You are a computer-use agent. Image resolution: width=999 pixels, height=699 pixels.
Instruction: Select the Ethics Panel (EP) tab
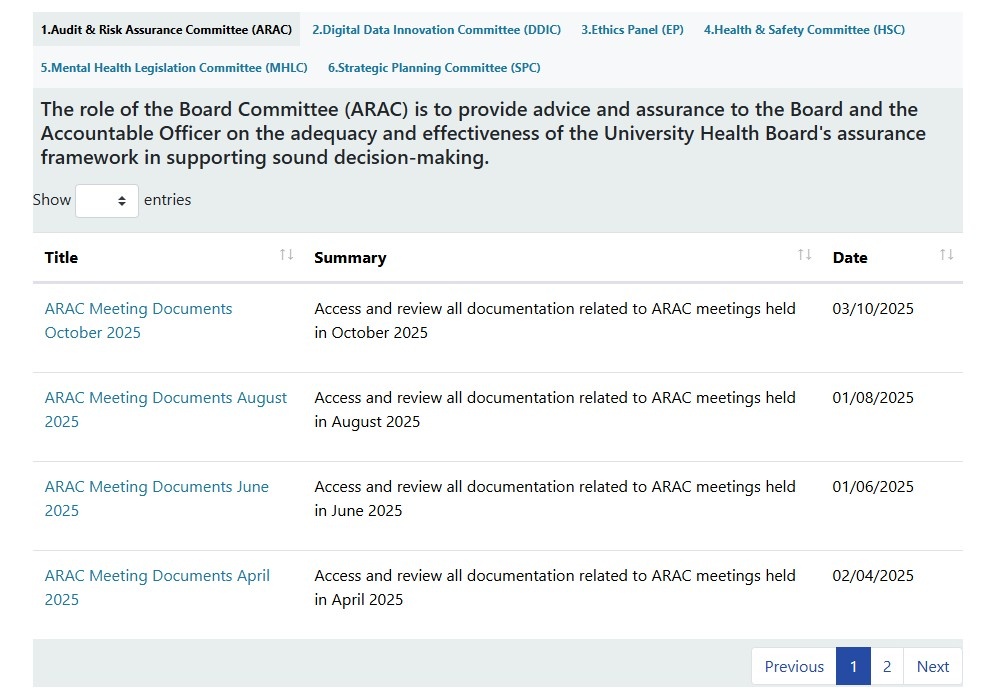[x=632, y=29]
